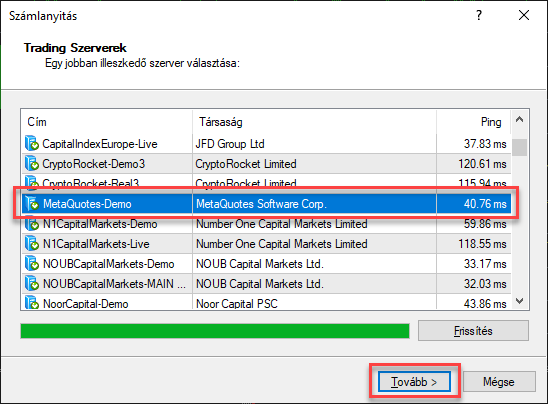Click the 59.86 ms ping value
The height and width of the screenshot is (404, 548).
coord(485,224)
